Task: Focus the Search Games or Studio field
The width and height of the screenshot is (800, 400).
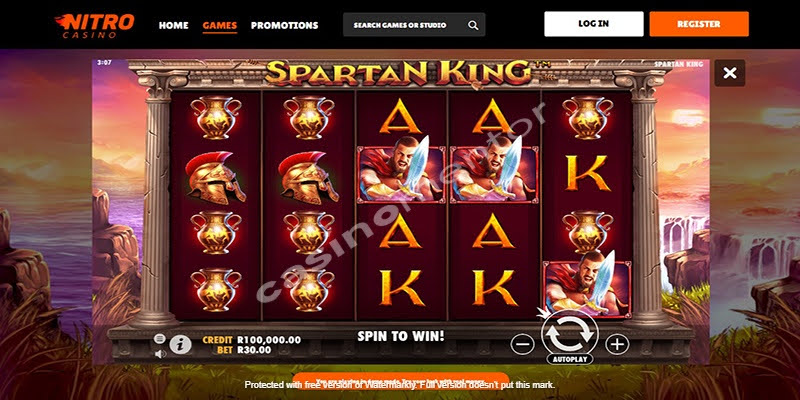Action: pyautogui.click(x=414, y=24)
